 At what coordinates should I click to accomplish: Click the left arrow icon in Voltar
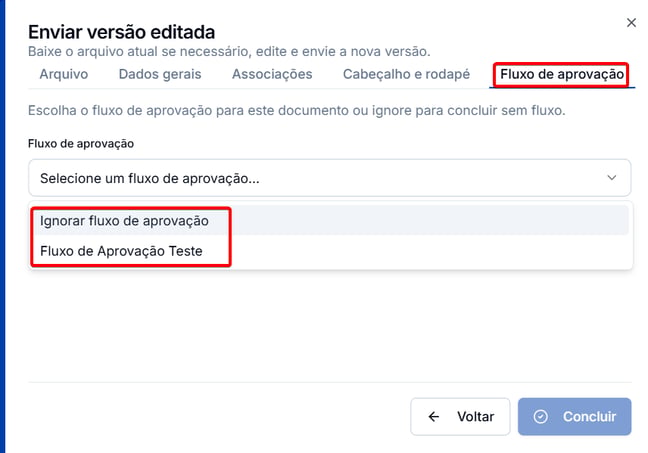point(434,417)
